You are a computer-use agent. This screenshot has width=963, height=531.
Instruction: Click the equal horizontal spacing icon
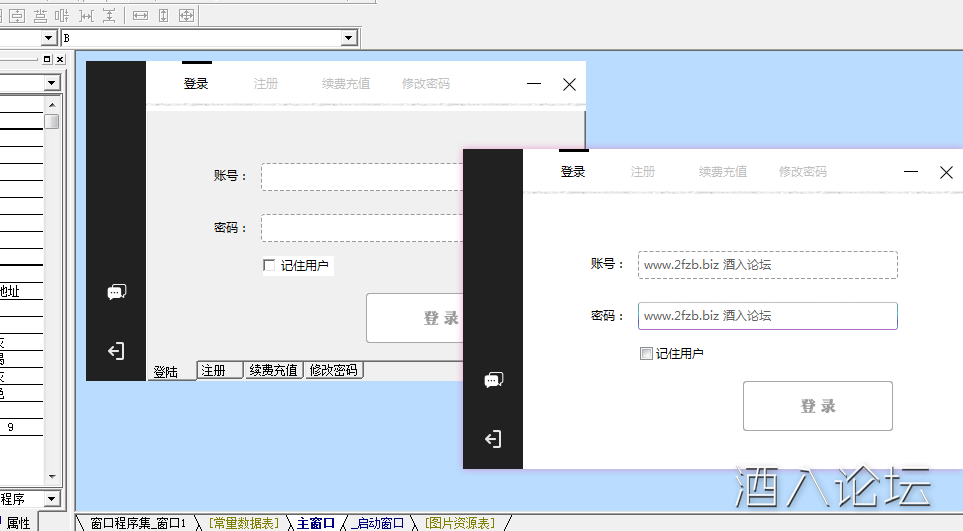coord(87,16)
